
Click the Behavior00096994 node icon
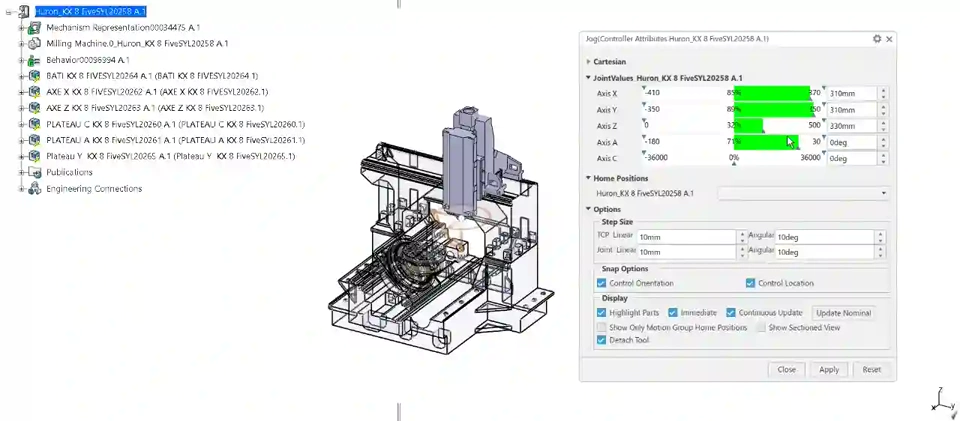coord(35,60)
